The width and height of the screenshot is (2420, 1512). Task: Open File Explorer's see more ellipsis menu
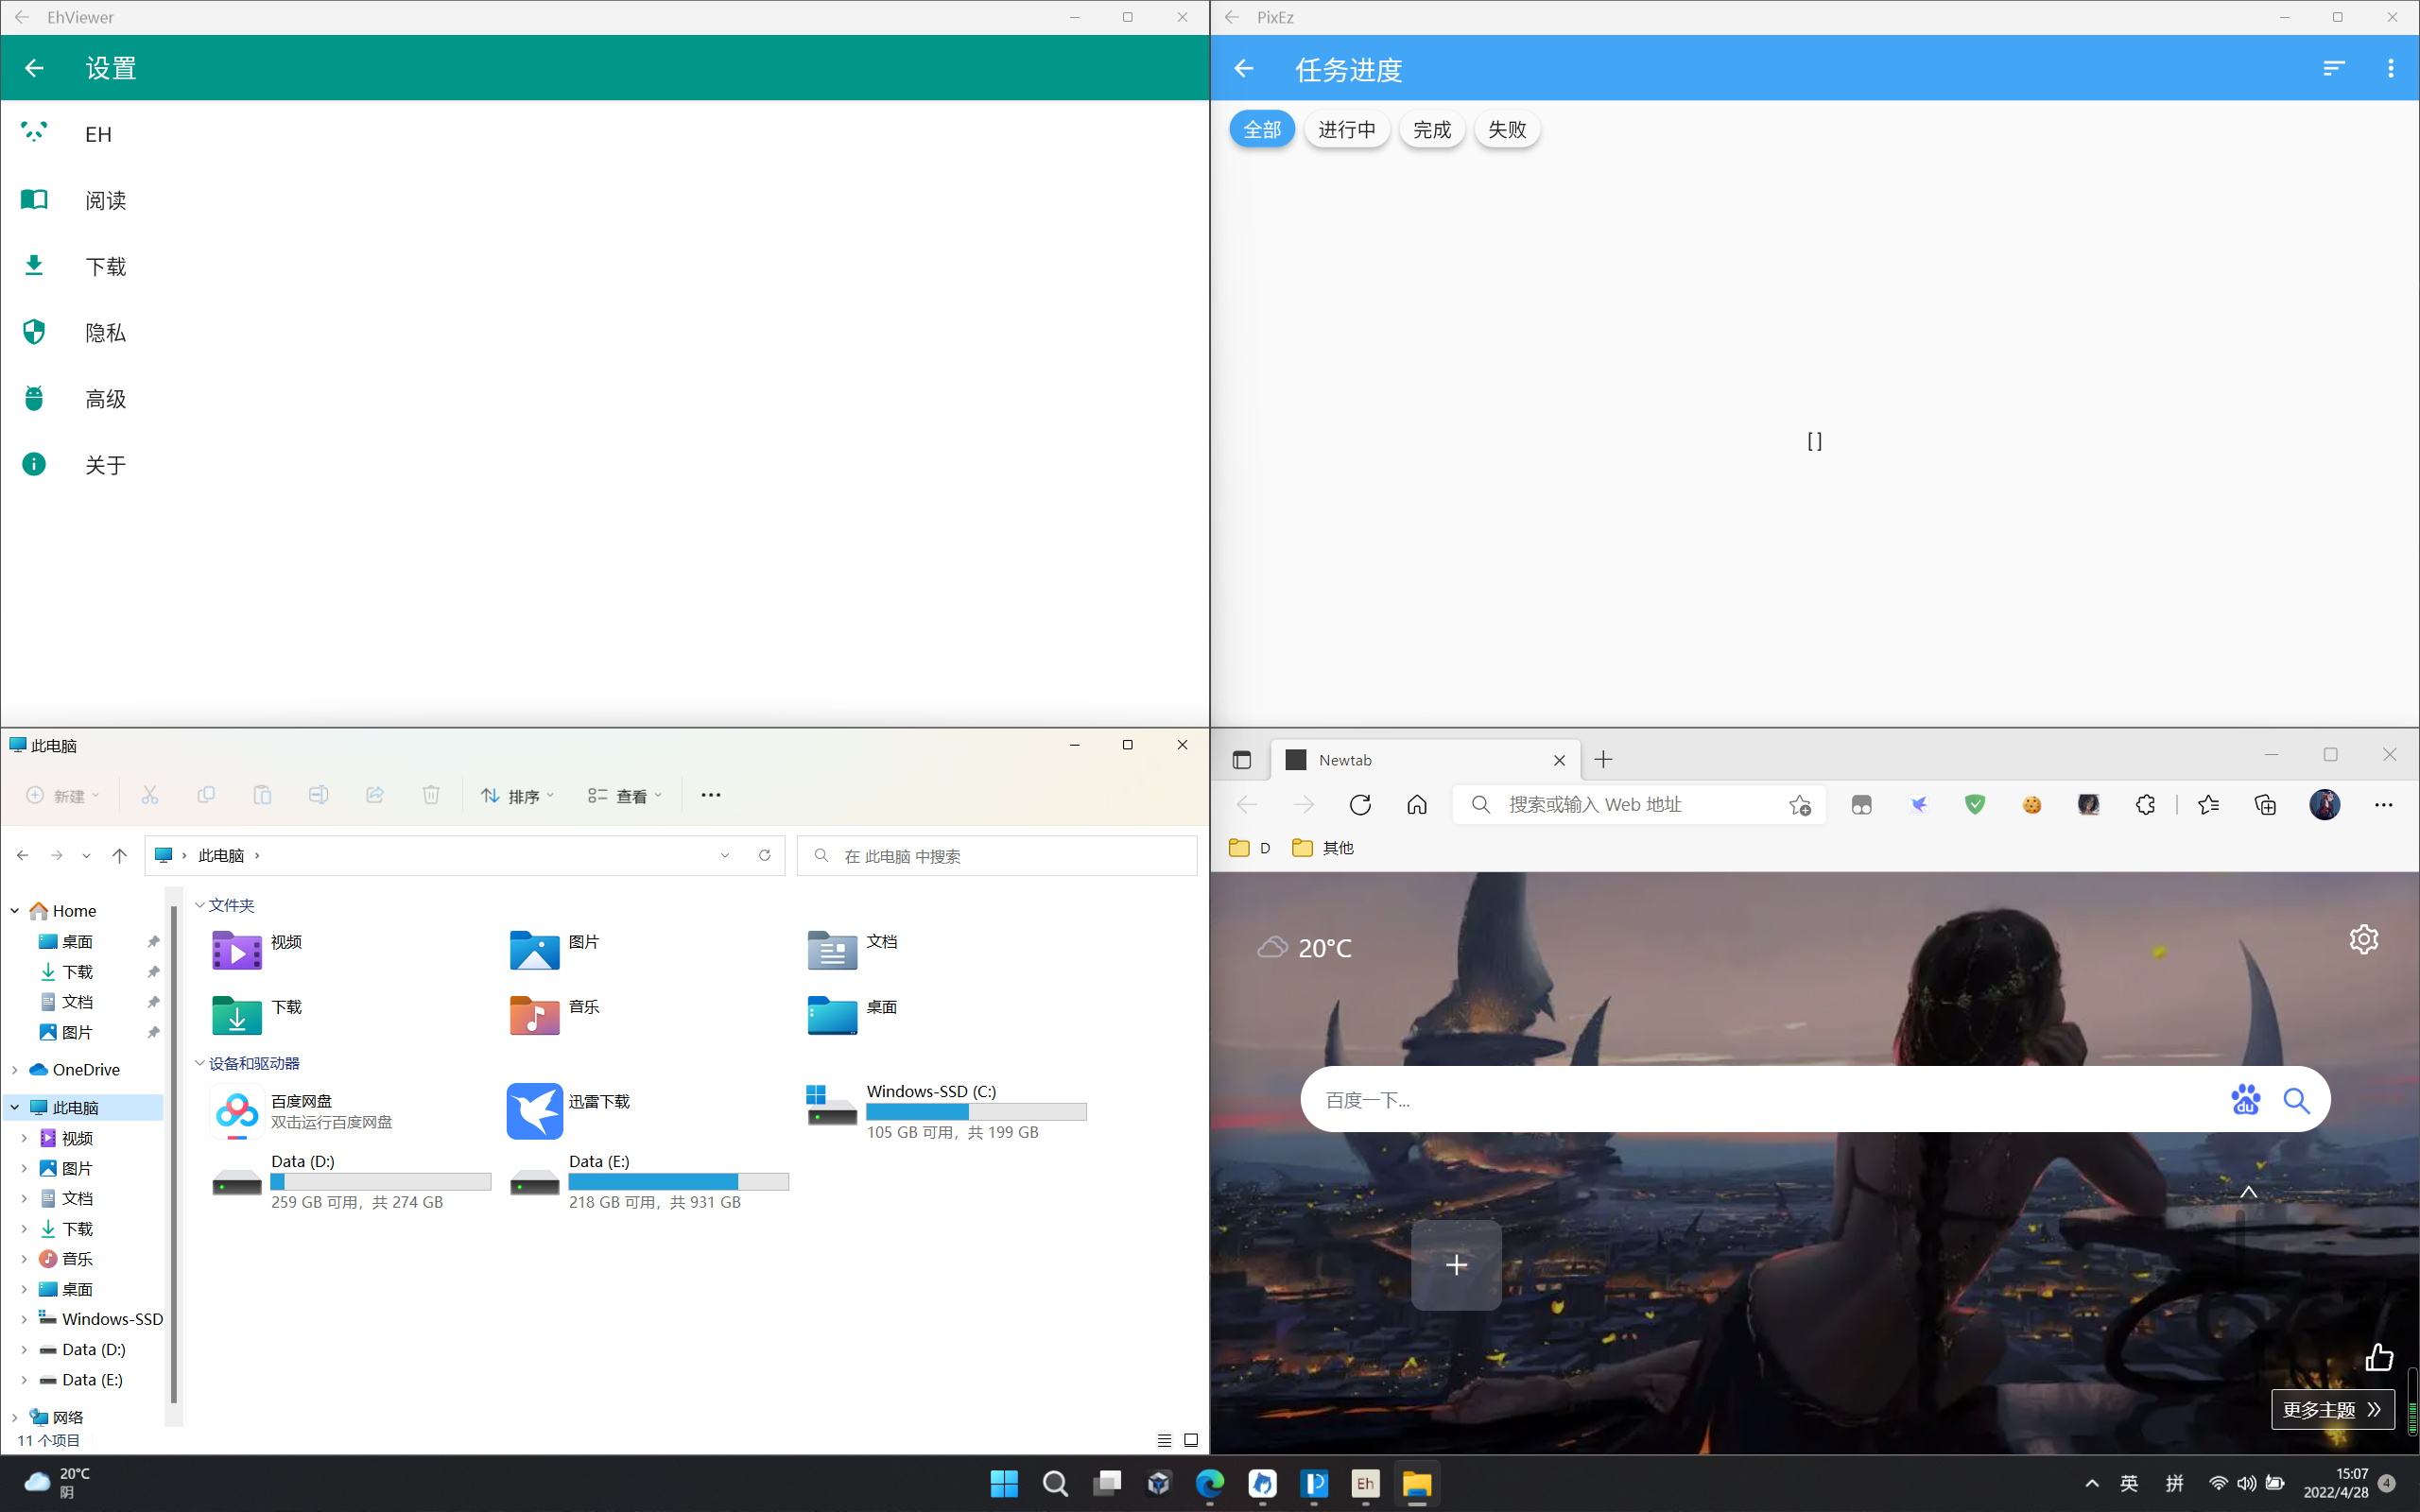pos(711,795)
